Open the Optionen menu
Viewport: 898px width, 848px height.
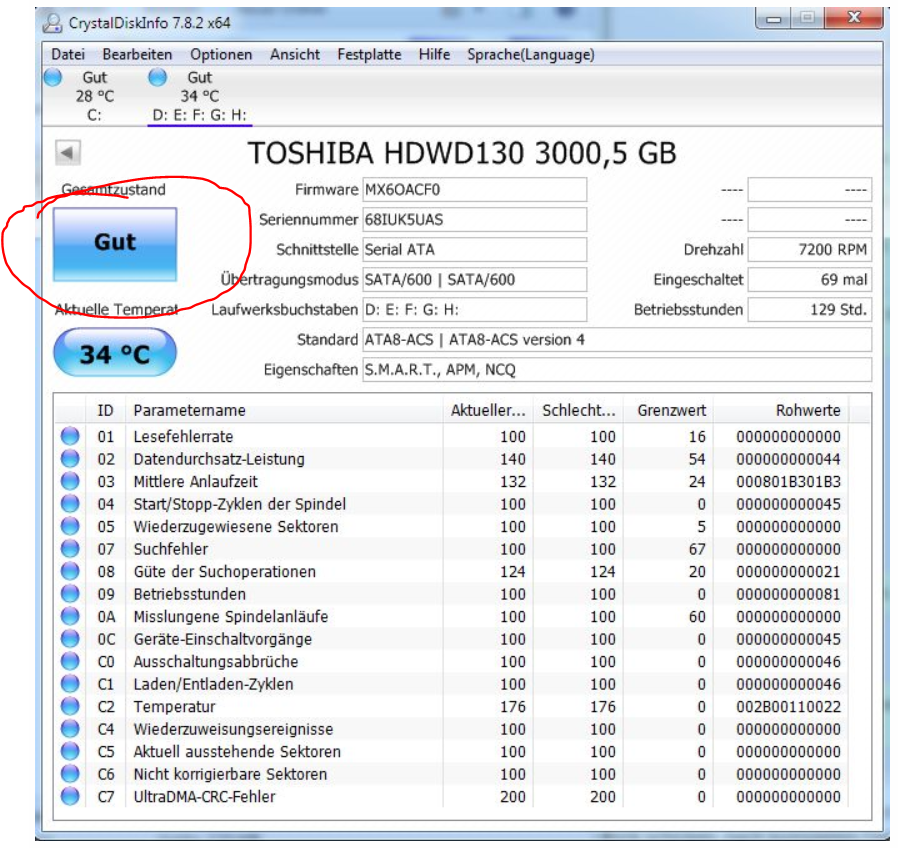(221, 54)
